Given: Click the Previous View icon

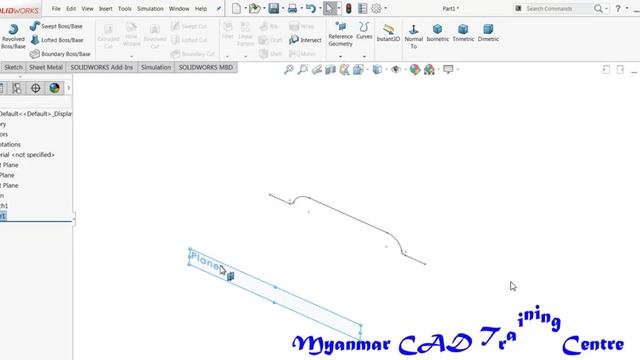Looking at the screenshot, I should (x=317, y=70).
